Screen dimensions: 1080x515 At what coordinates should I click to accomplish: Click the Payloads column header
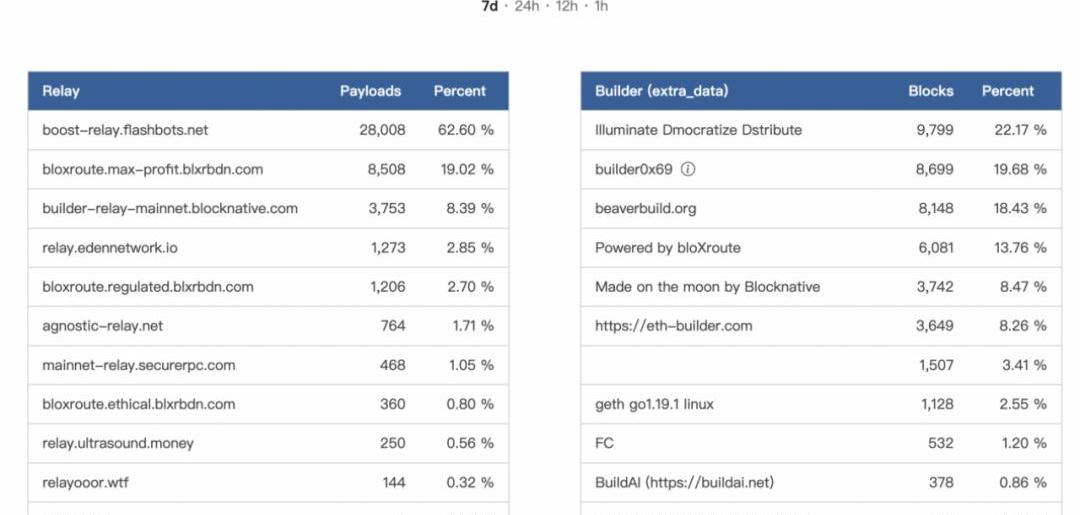tap(371, 91)
